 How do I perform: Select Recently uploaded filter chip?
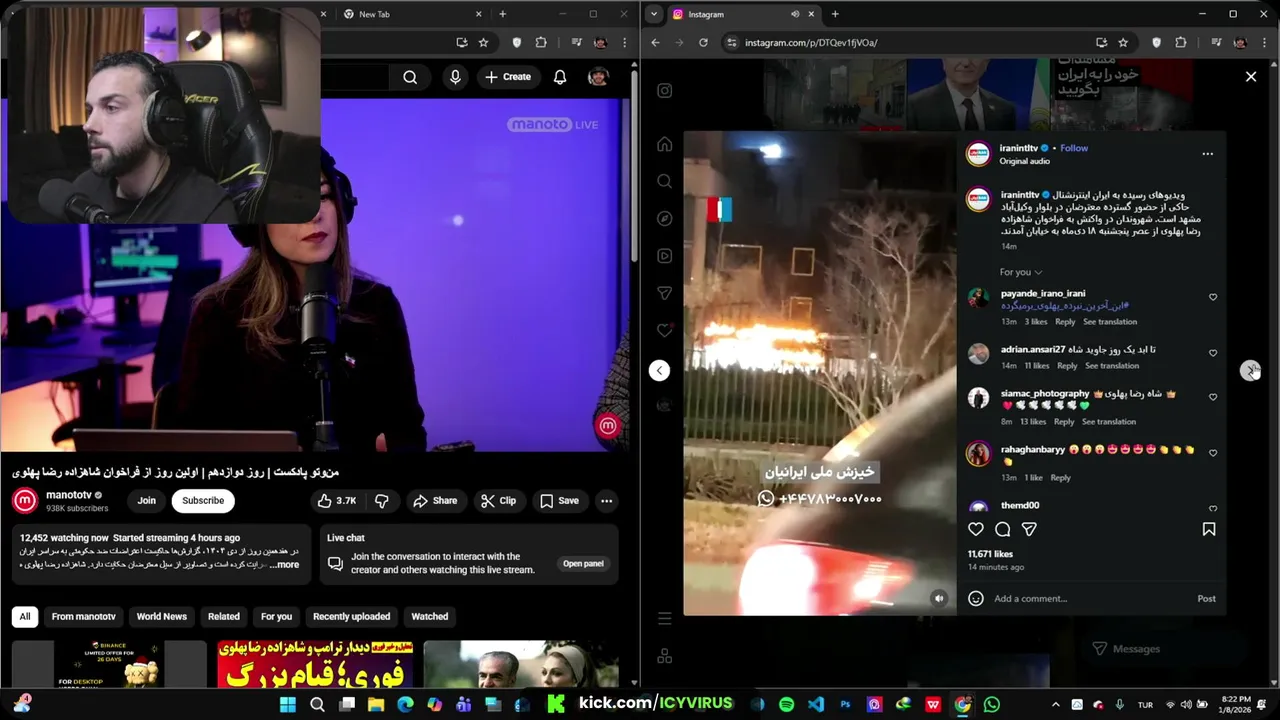pyautogui.click(x=351, y=616)
